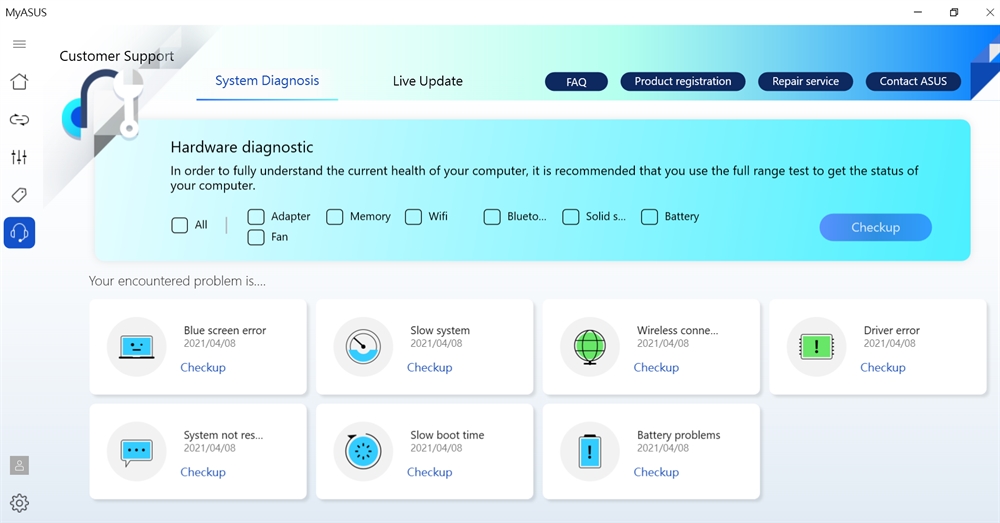This screenshot has width=1000, height=523.
Task: Run Checkup for Slow system
Action: click(429, 367)
